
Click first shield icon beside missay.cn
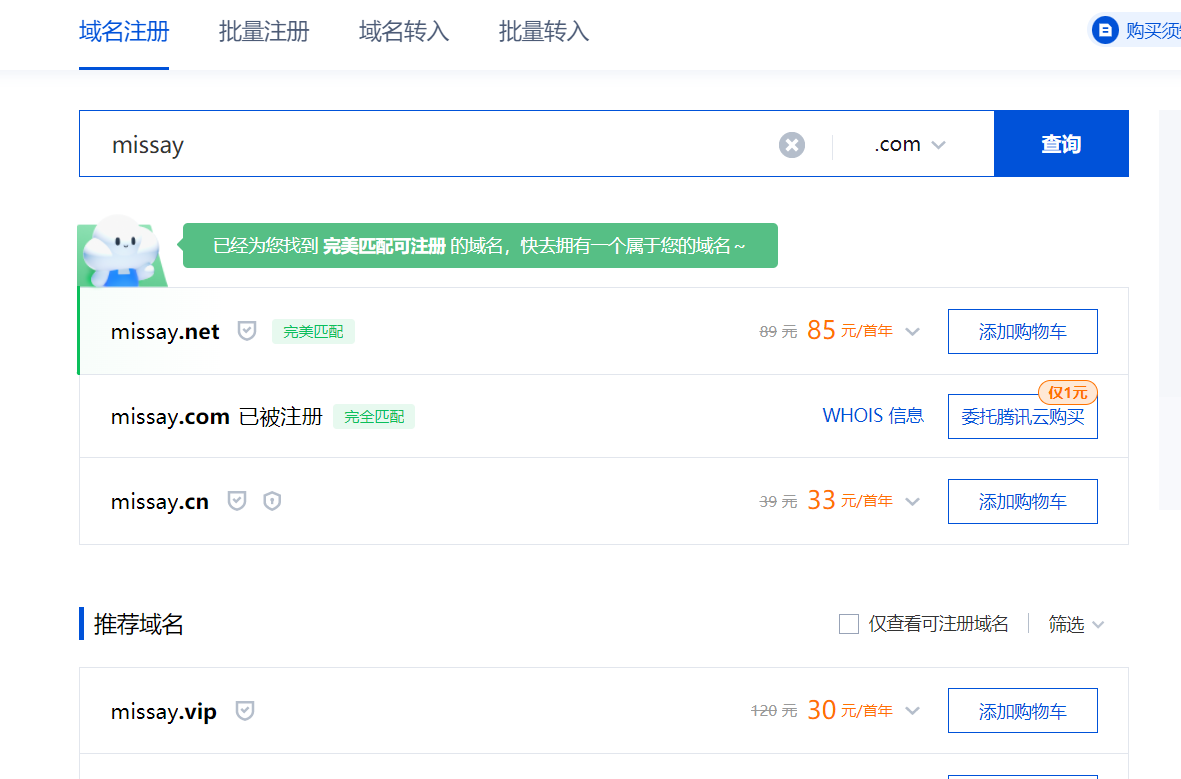237,501
